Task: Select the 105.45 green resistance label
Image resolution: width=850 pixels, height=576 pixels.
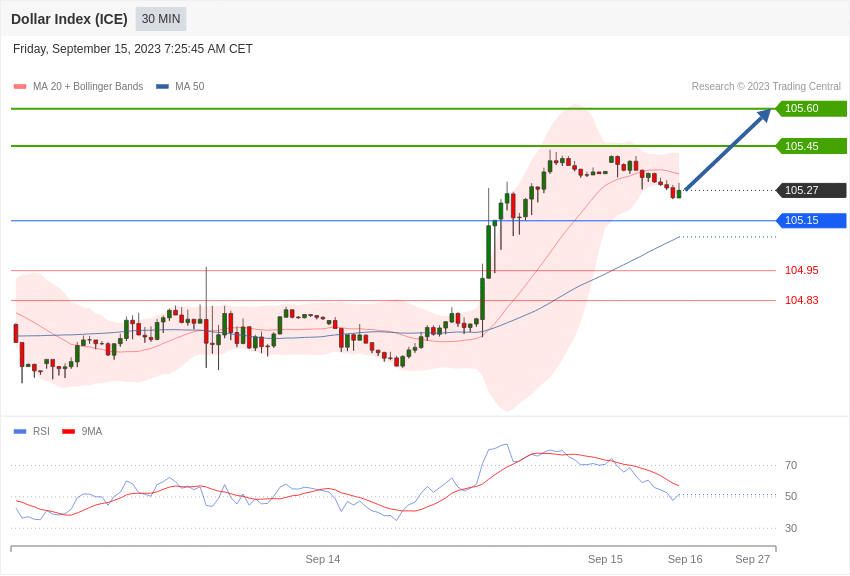Action: pyautogui.click(x=812, y=146)
